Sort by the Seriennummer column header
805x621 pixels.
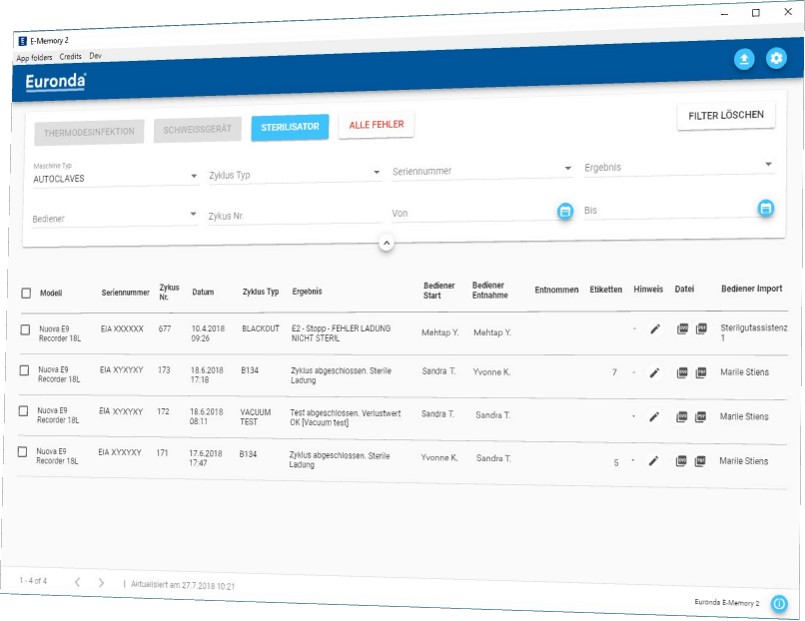point(125,293)
